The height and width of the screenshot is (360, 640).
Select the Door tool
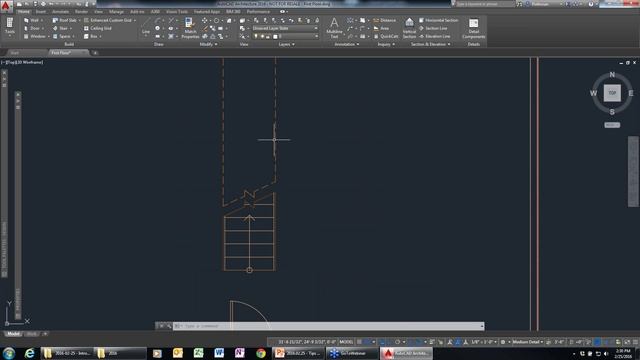(32, 28)
